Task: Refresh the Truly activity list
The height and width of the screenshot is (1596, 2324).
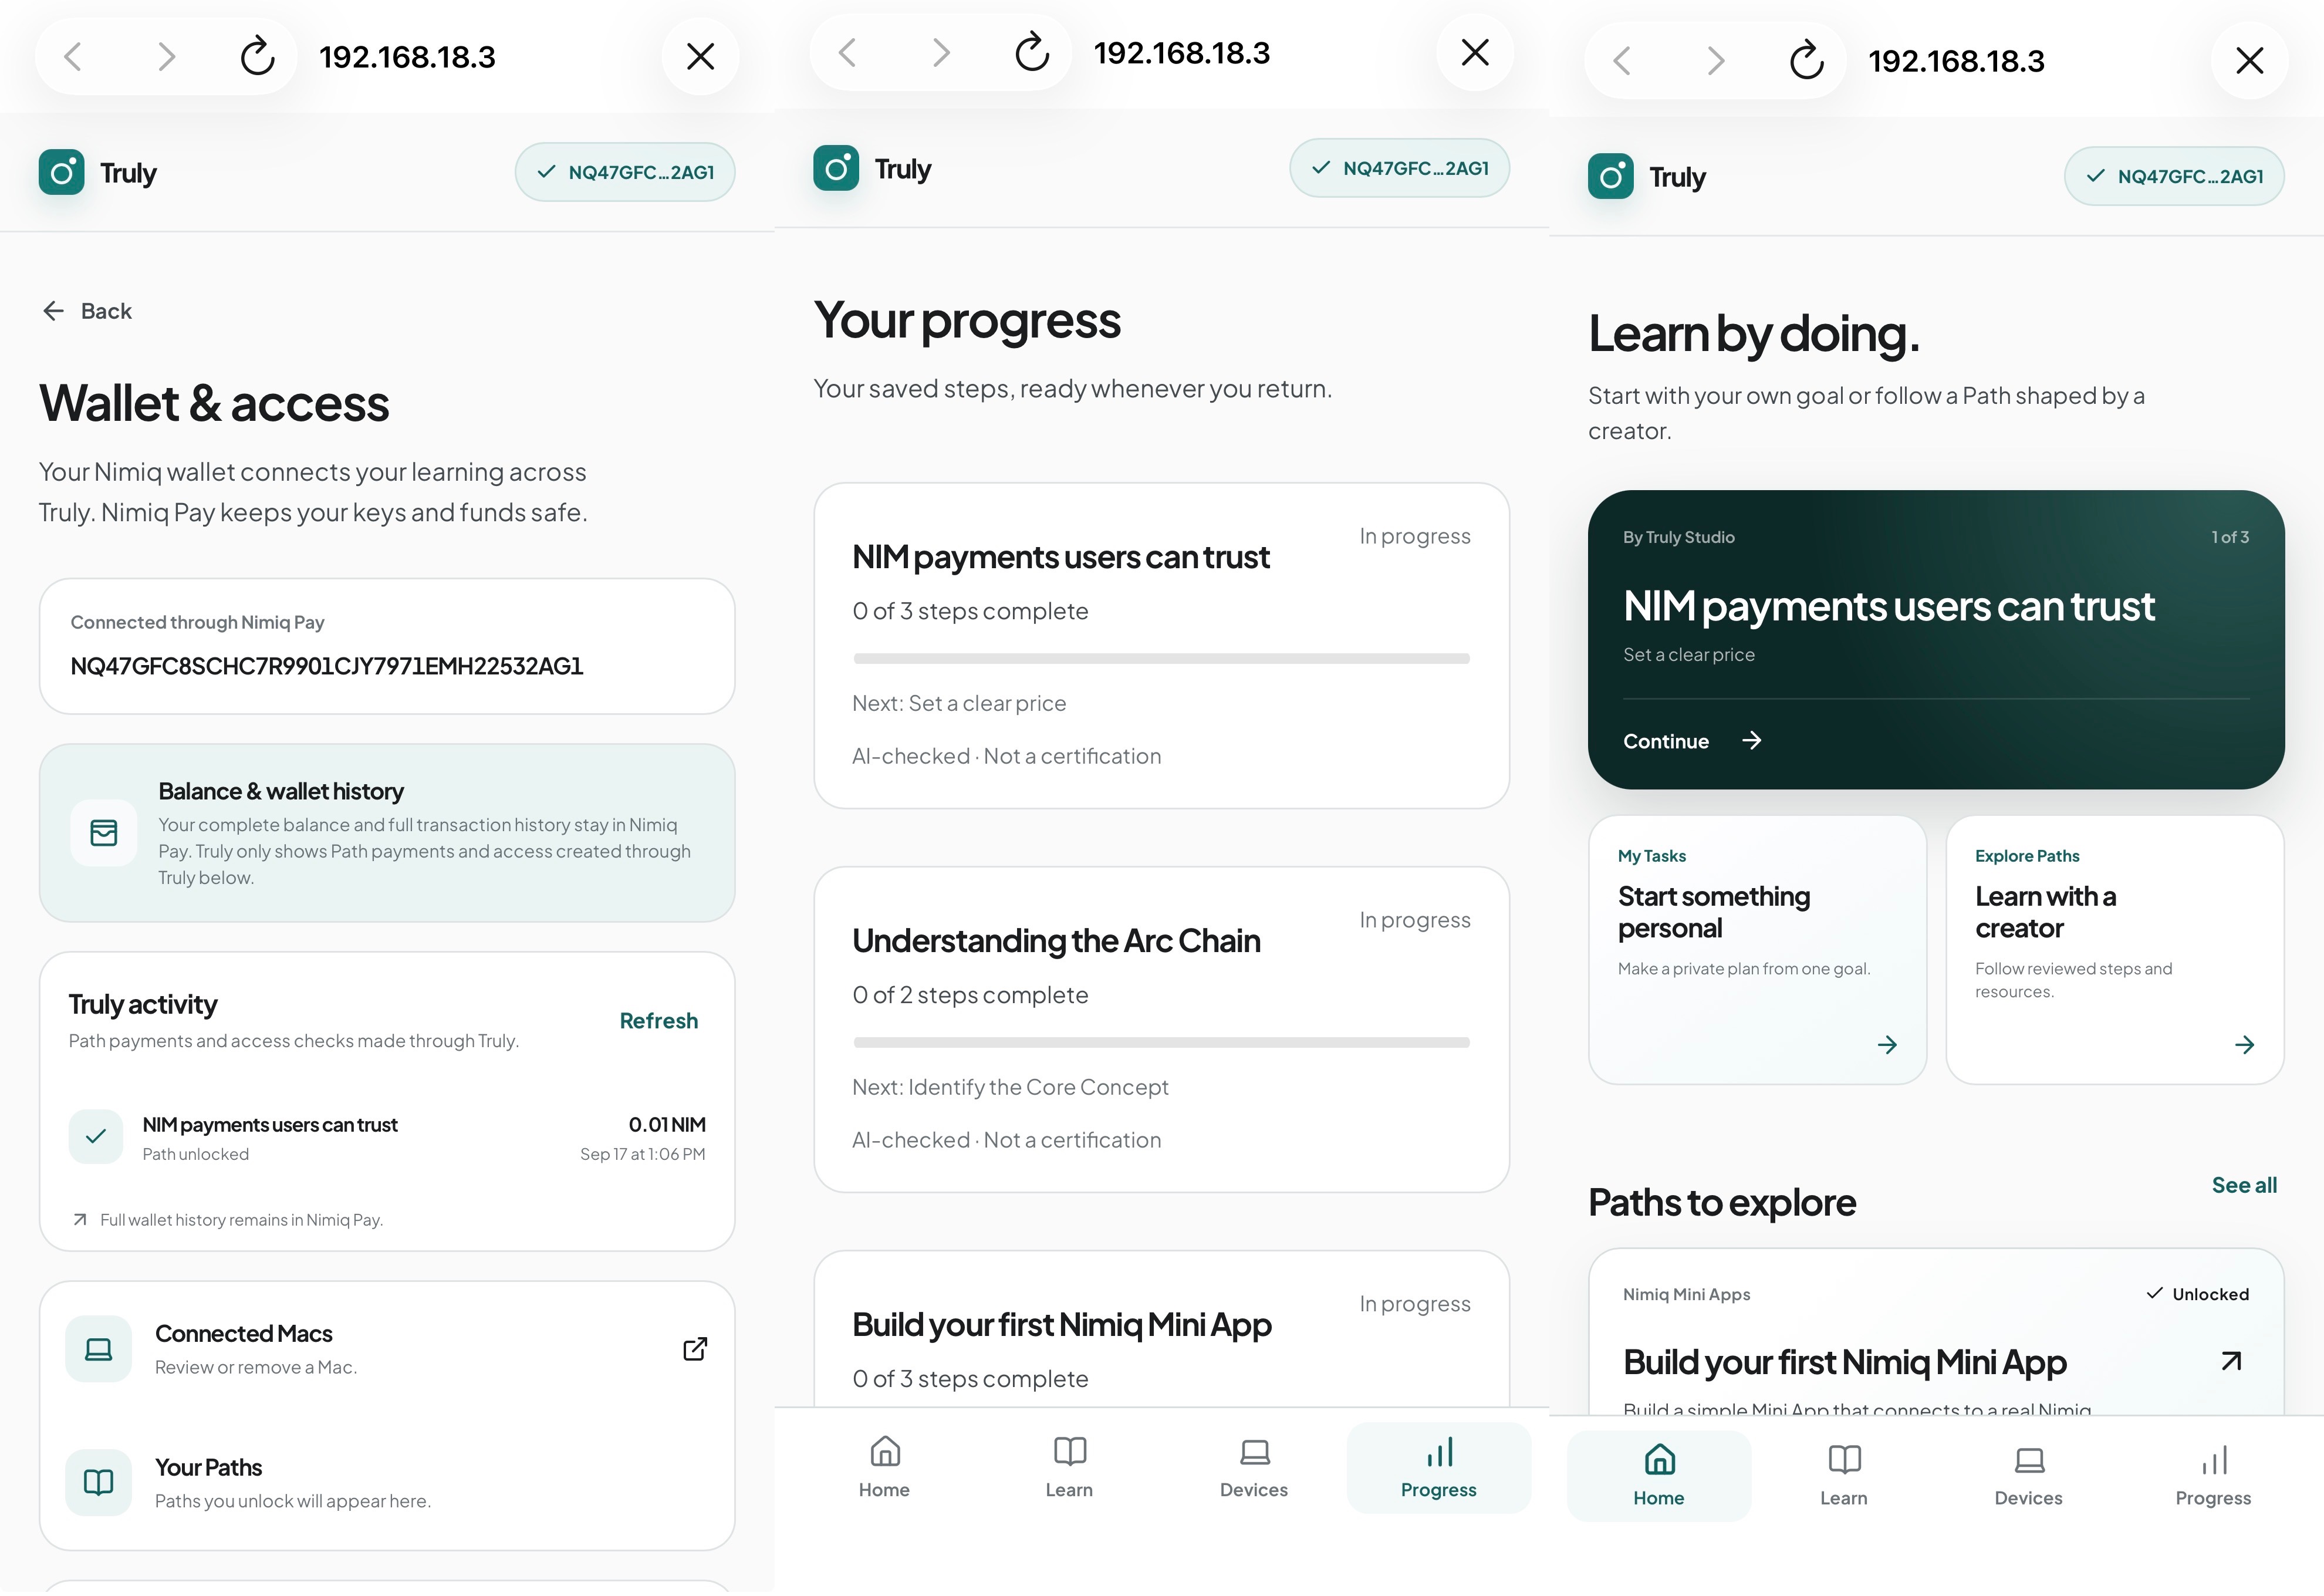Action: click(659, 1021)
